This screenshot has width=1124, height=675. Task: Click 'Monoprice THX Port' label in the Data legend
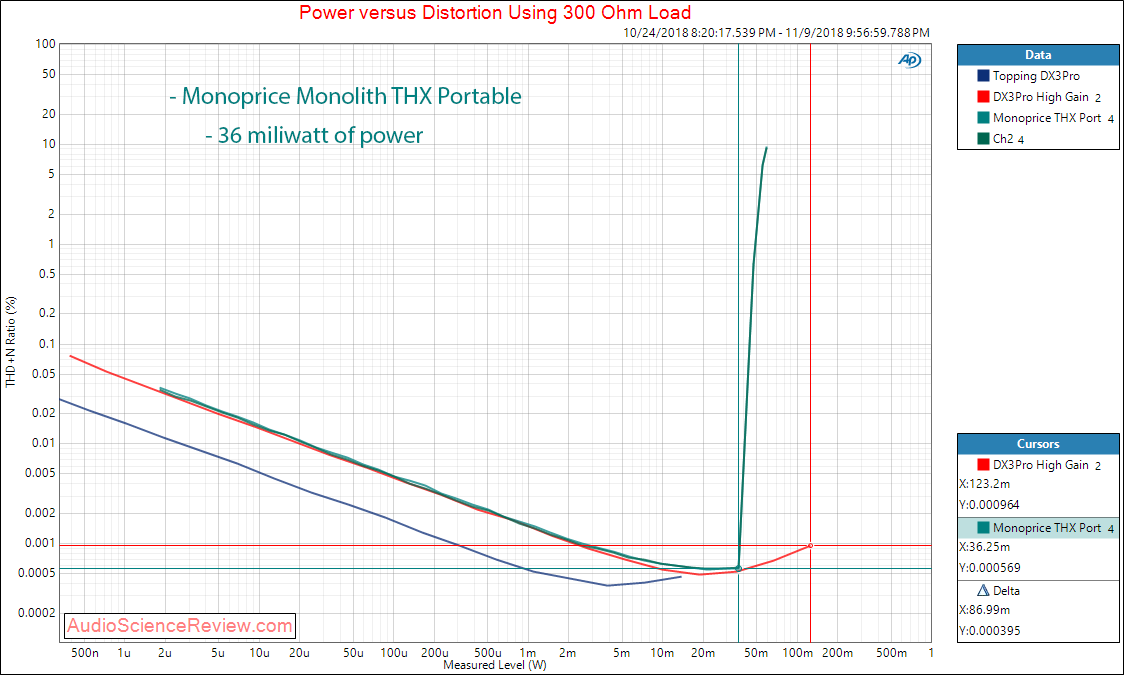(1047, 118)
